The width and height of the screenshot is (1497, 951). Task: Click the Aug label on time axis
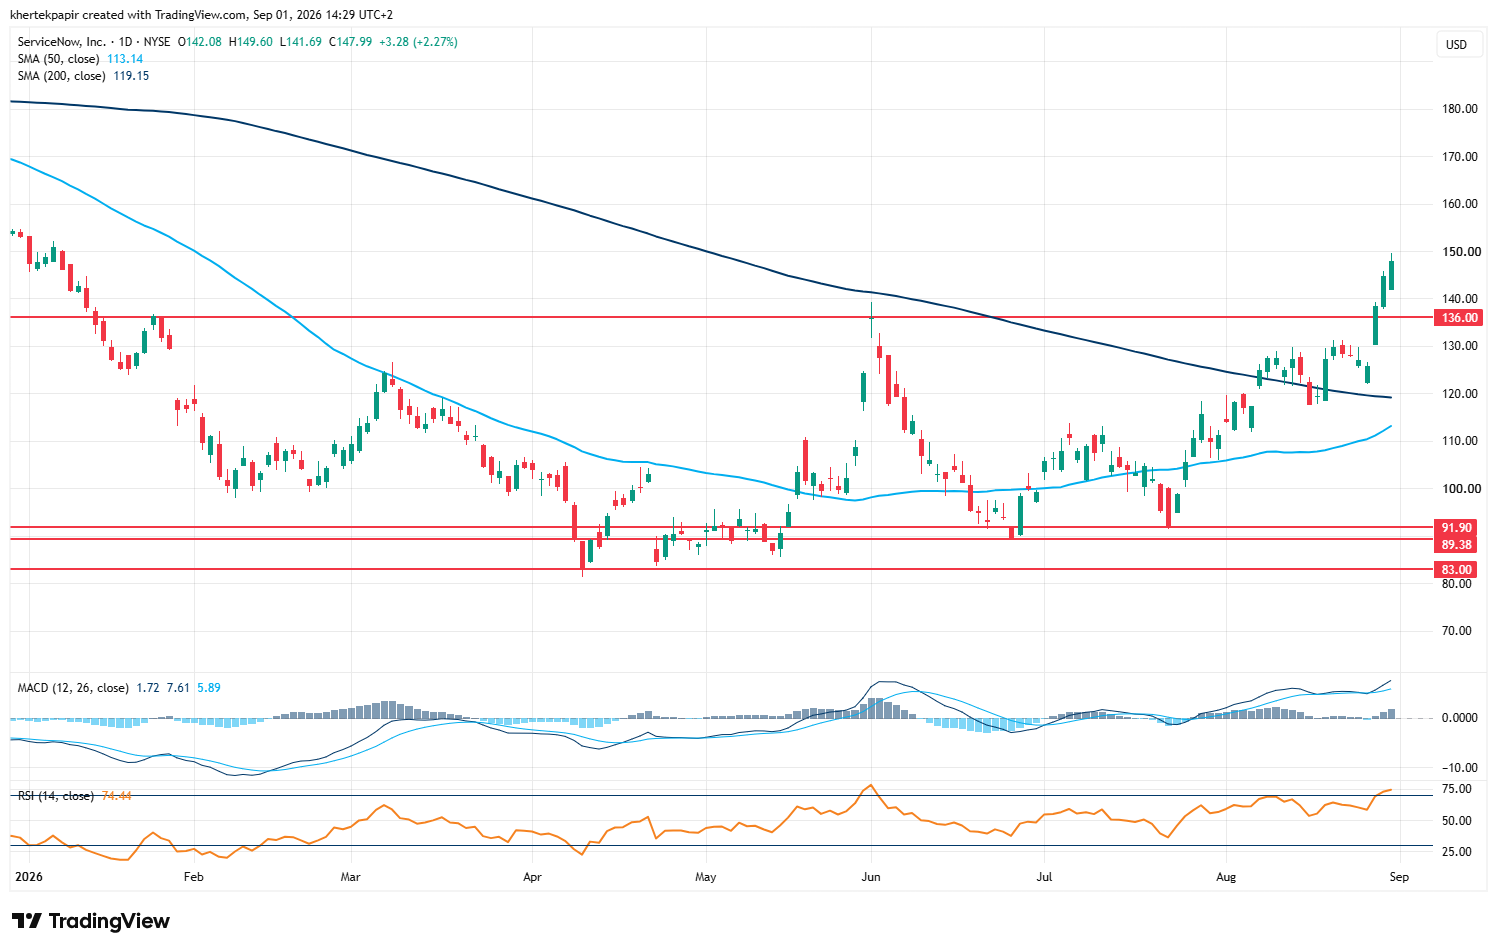tap(1225, 877)
